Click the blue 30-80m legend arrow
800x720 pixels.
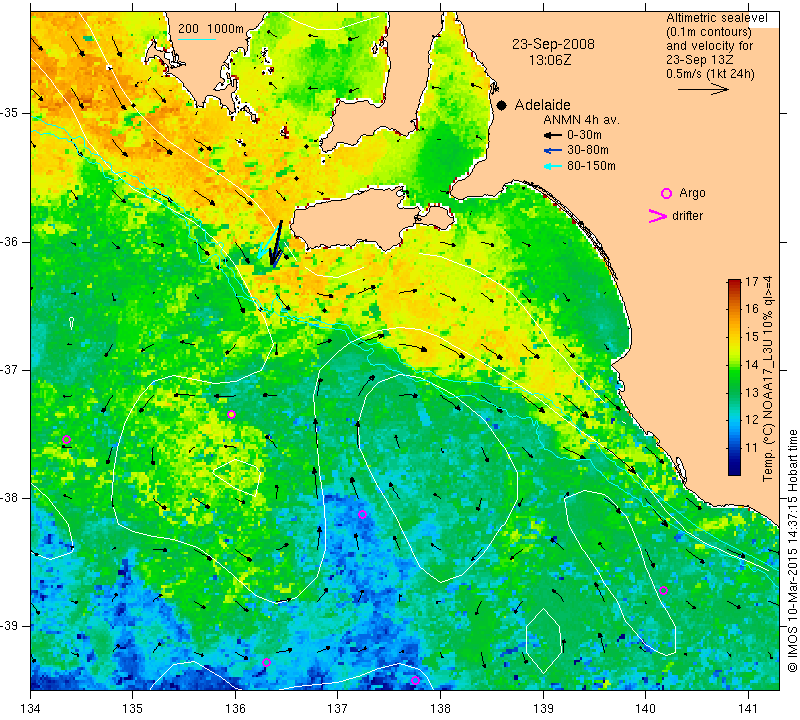pyautogui.click(x=553, y=151)
